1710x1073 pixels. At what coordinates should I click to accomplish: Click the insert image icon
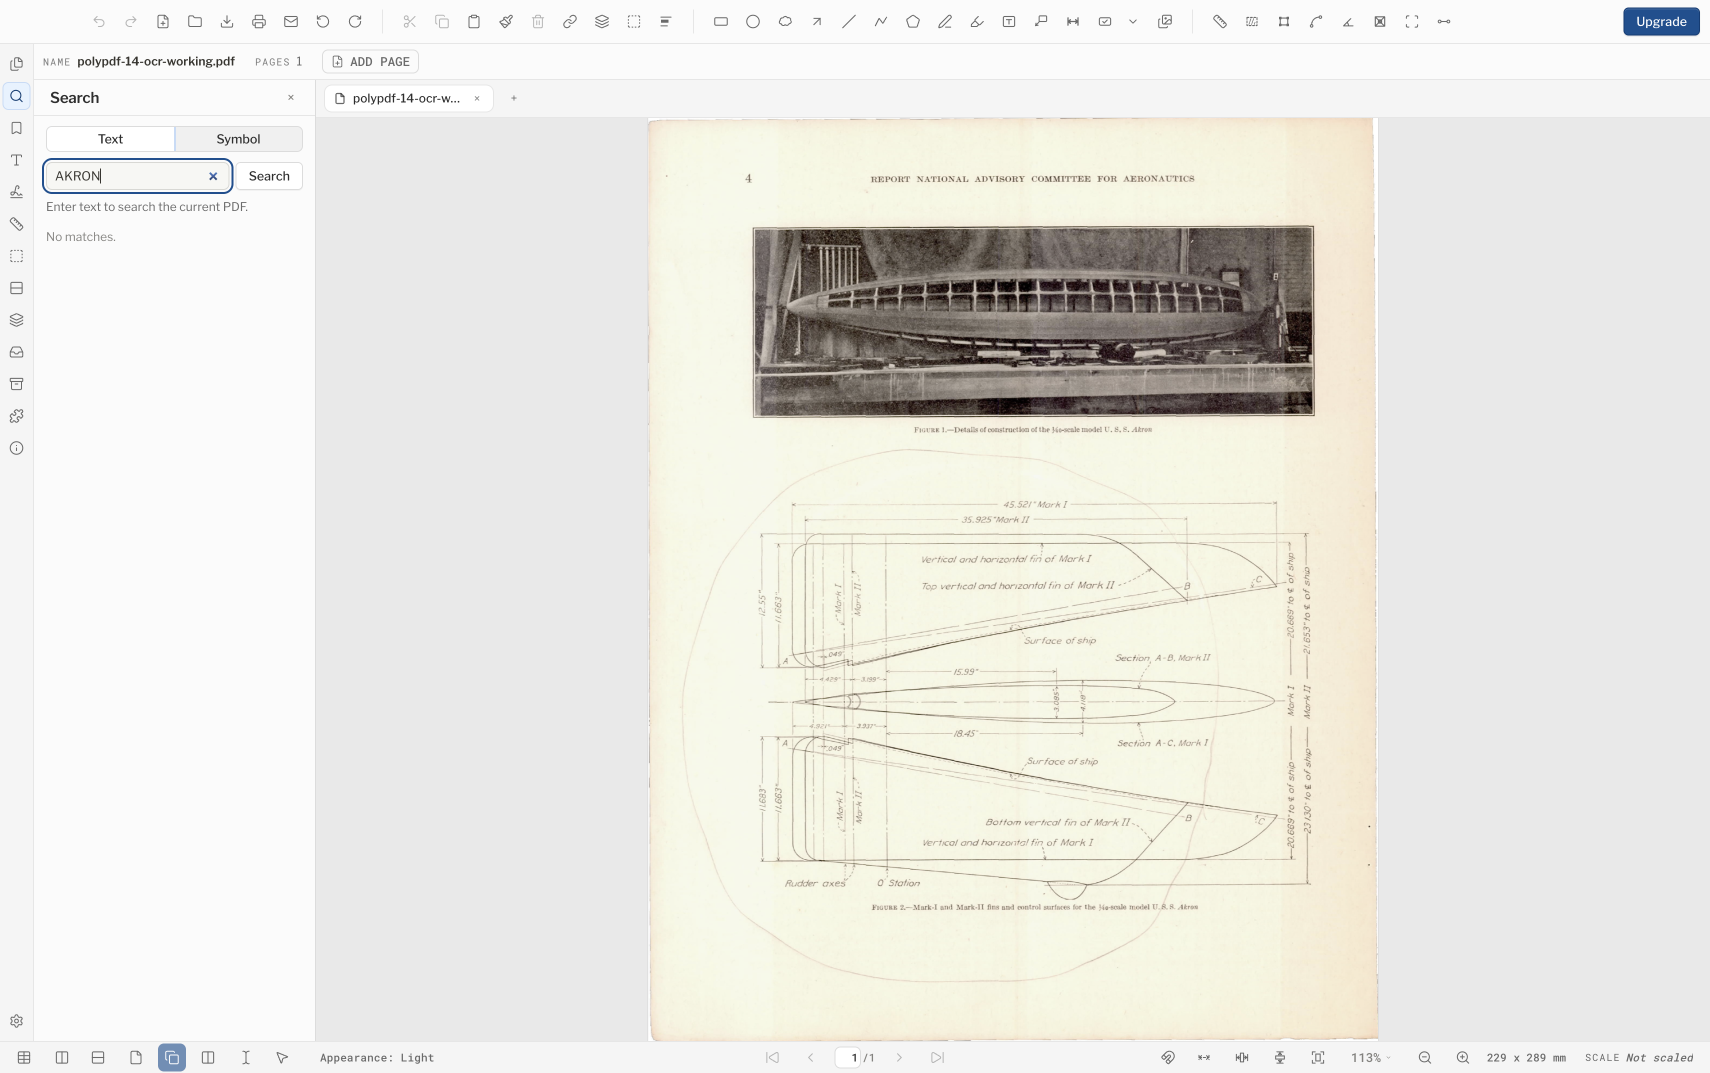point(1165,21)
